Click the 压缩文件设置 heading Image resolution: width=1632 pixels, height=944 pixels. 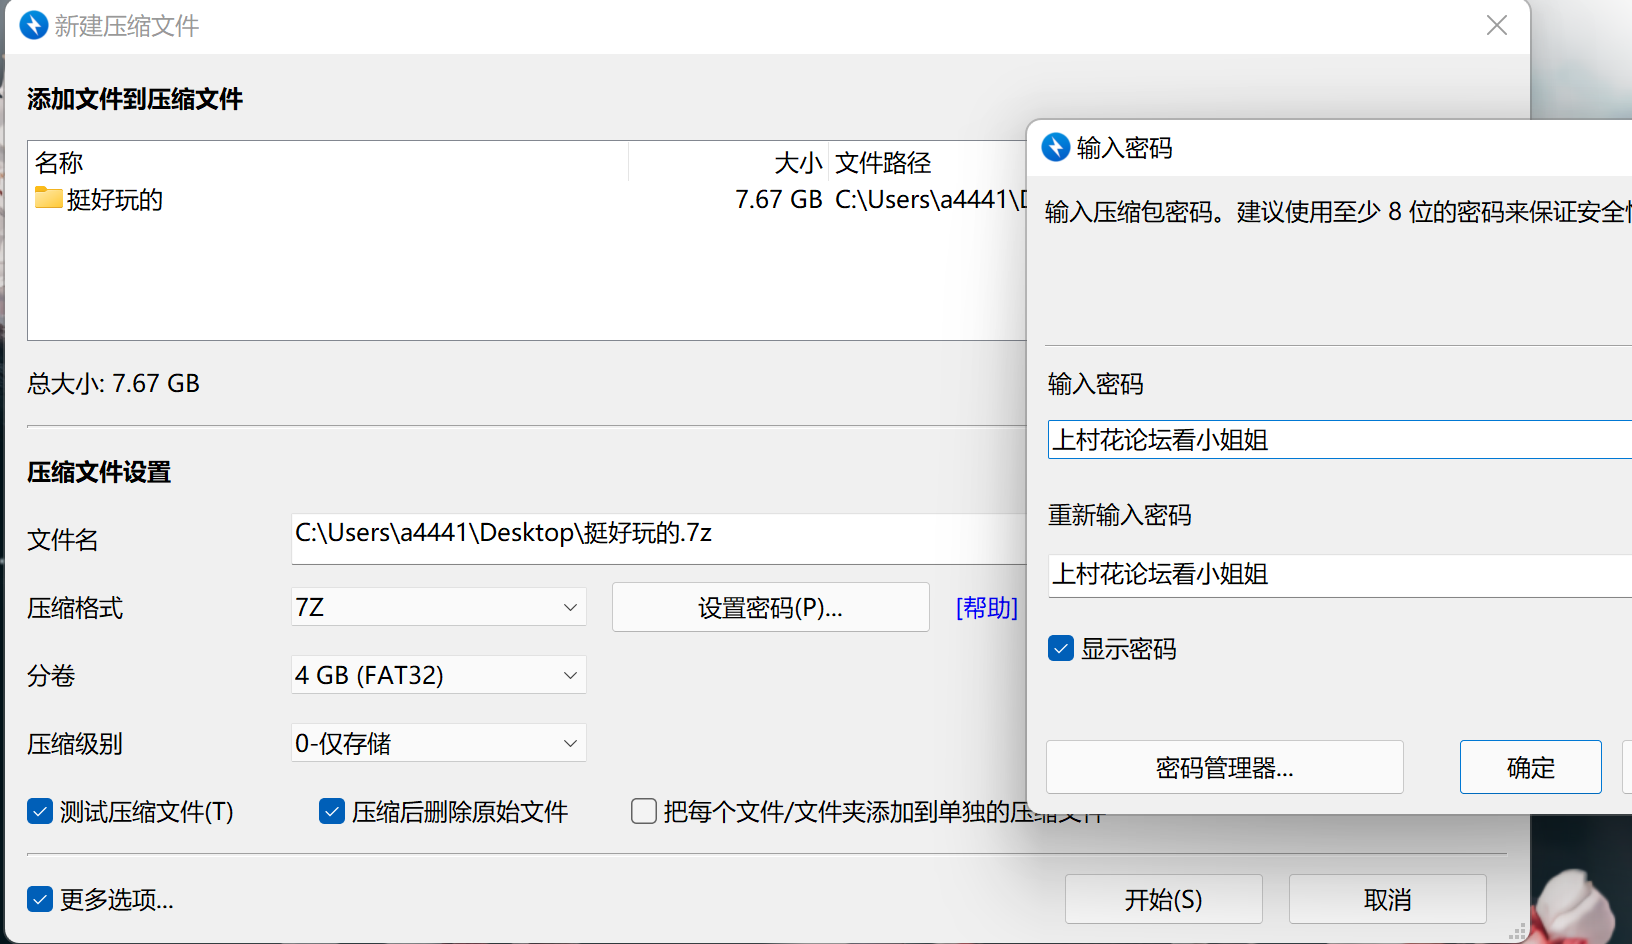[x=99, y=472]
